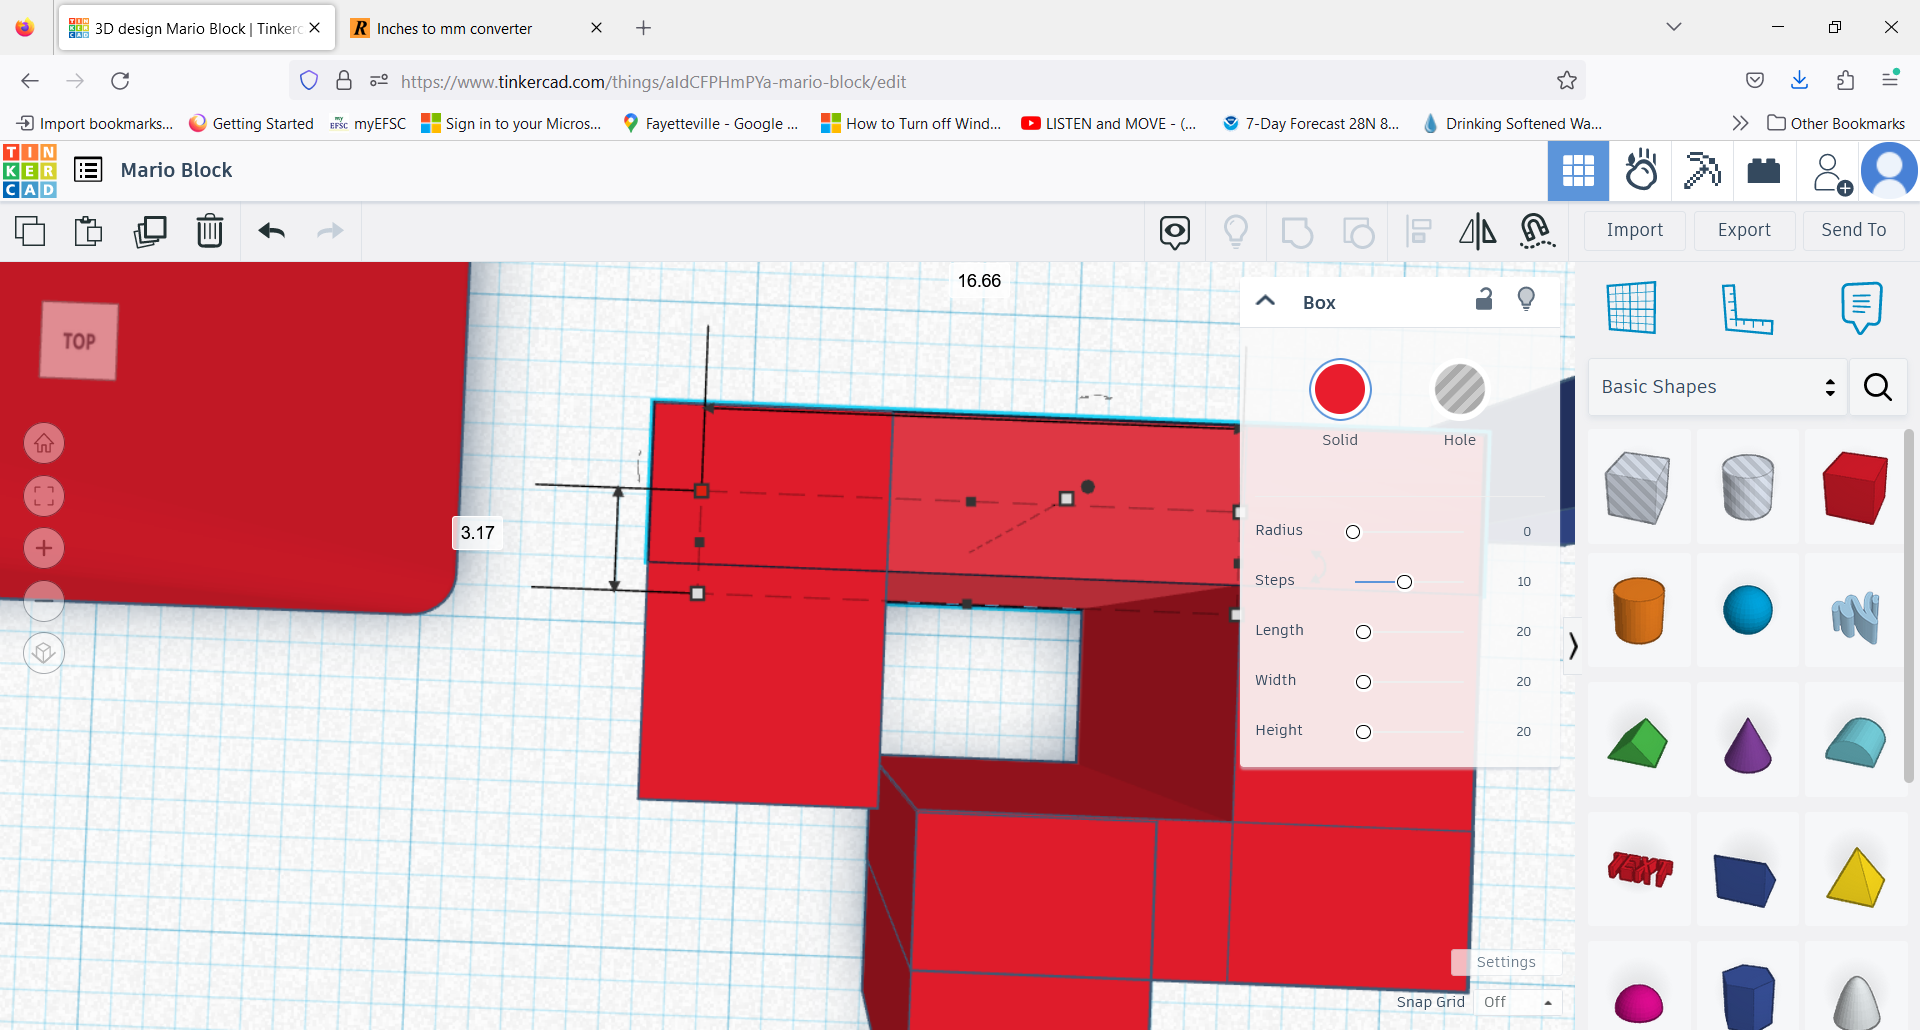Click the Workplane grid icon
1920x1030 pixels.
click(1633, 308)
